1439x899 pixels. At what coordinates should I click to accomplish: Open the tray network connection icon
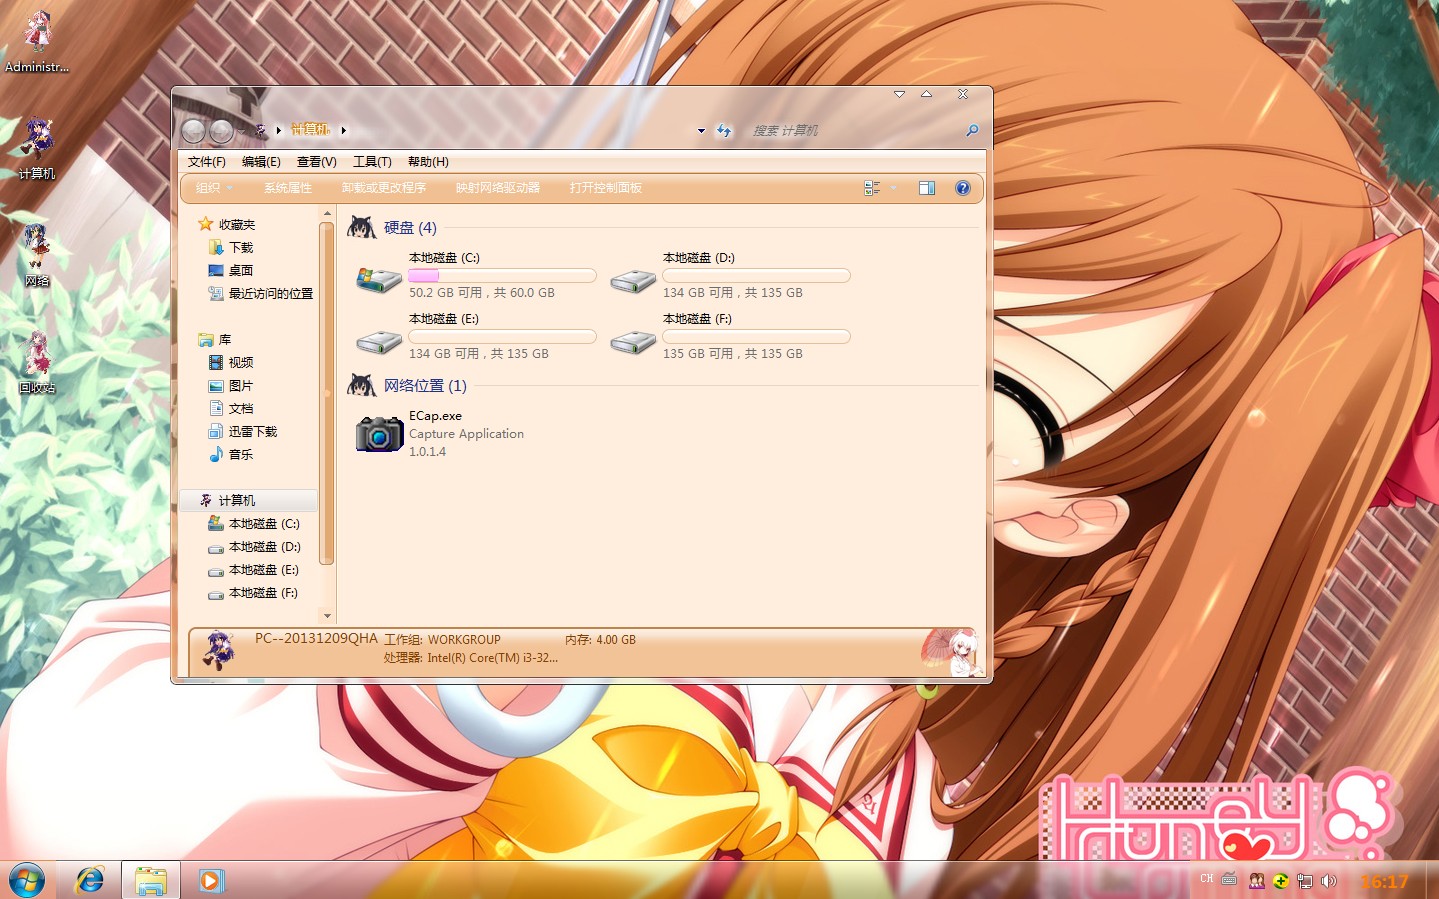1305,881
